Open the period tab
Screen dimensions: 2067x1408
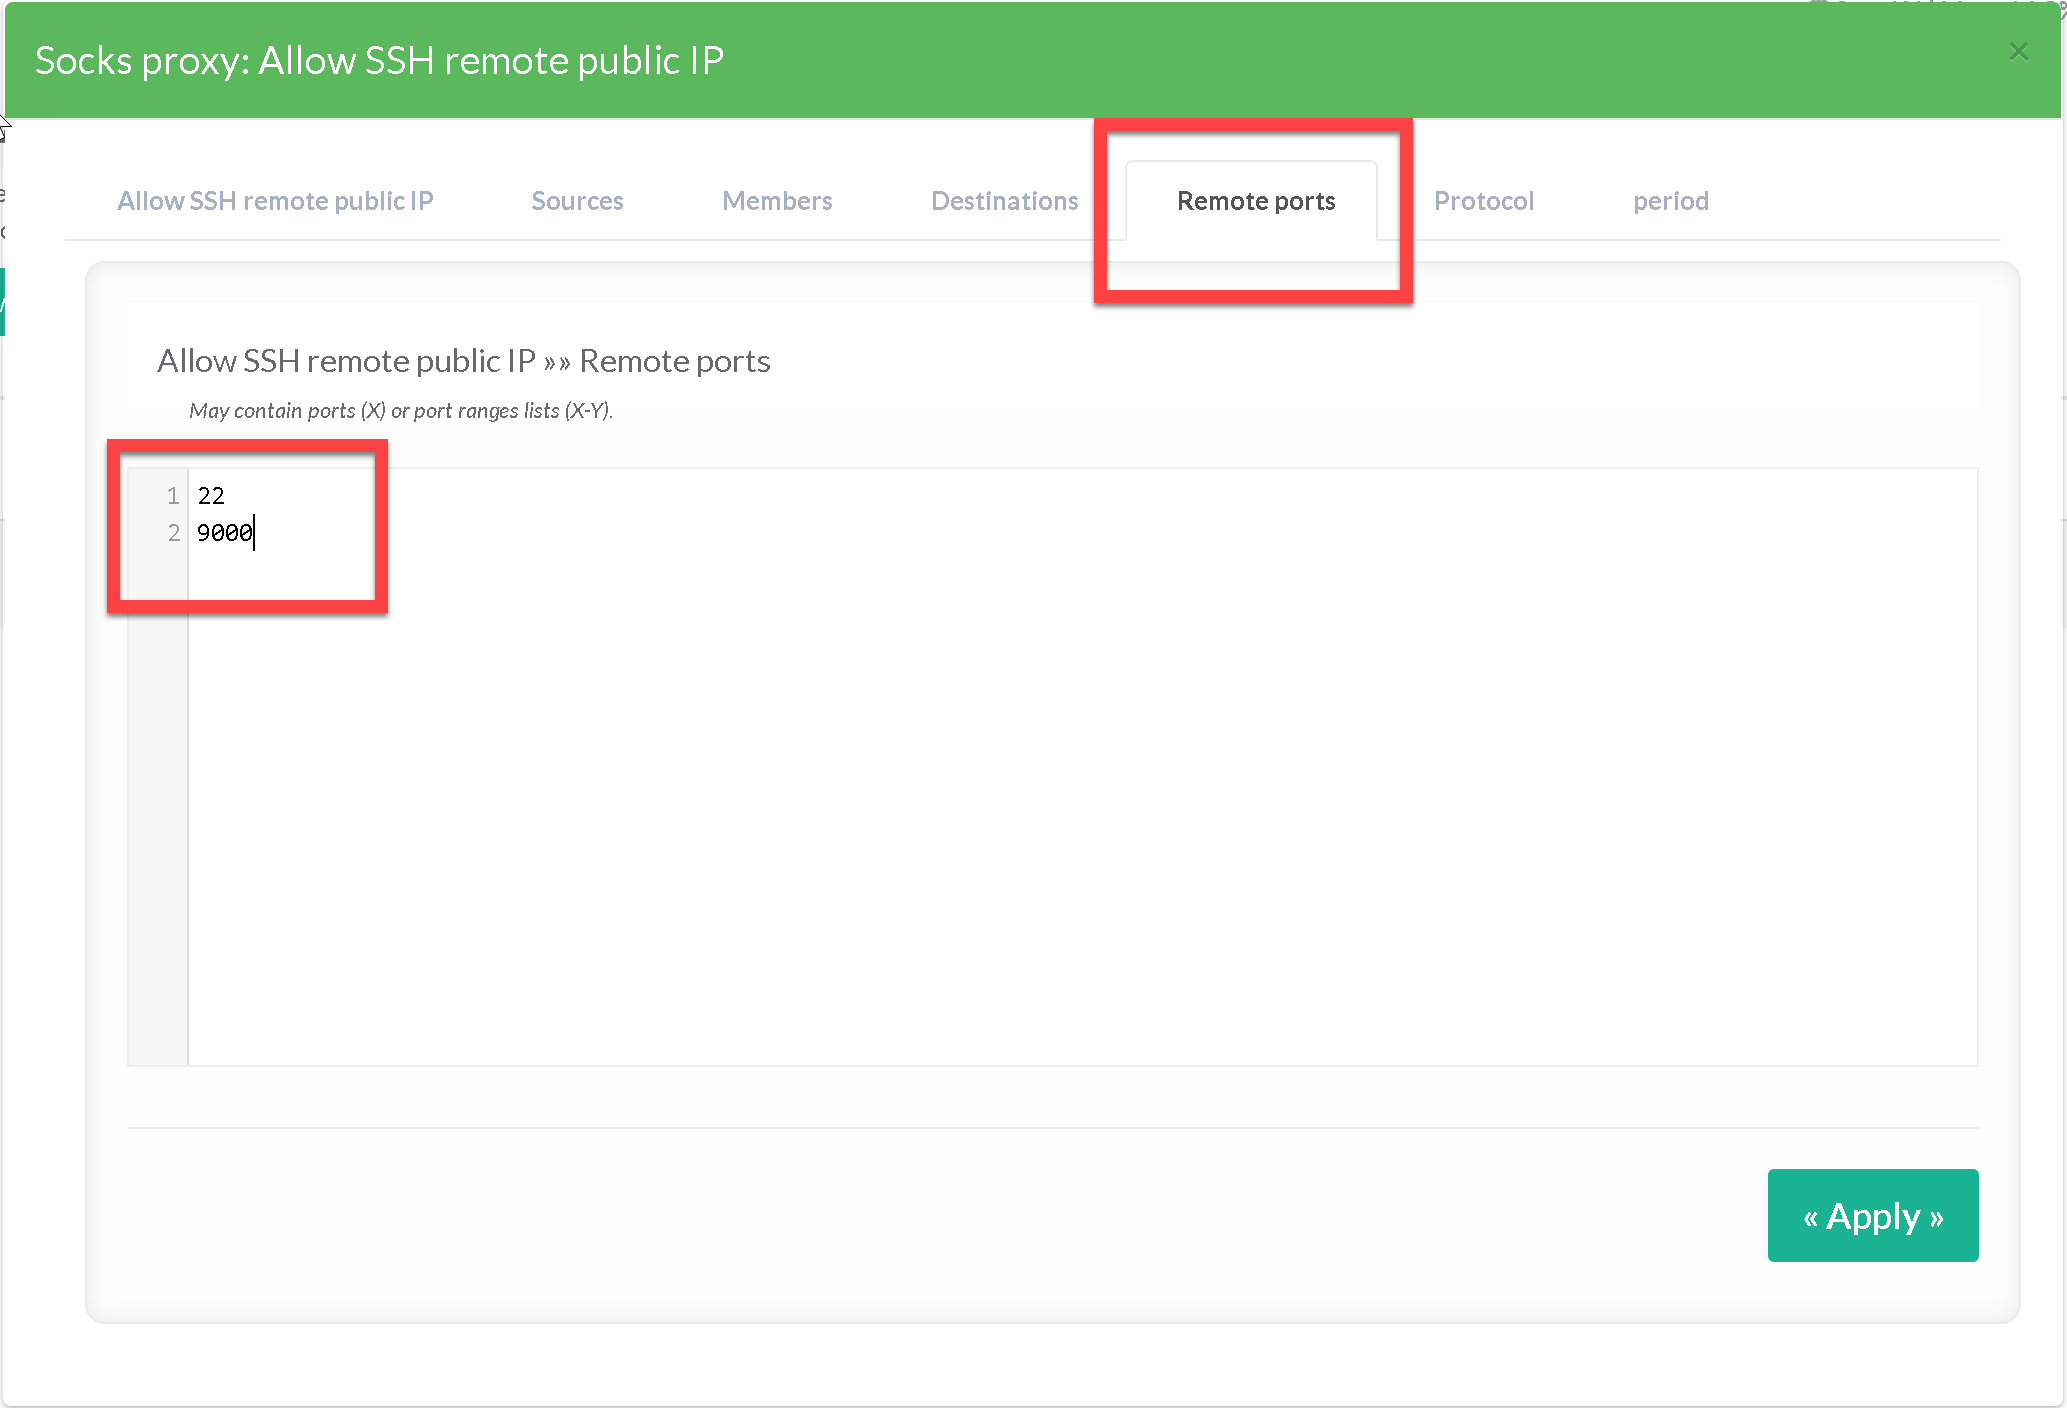click(x=1670, y=201)
